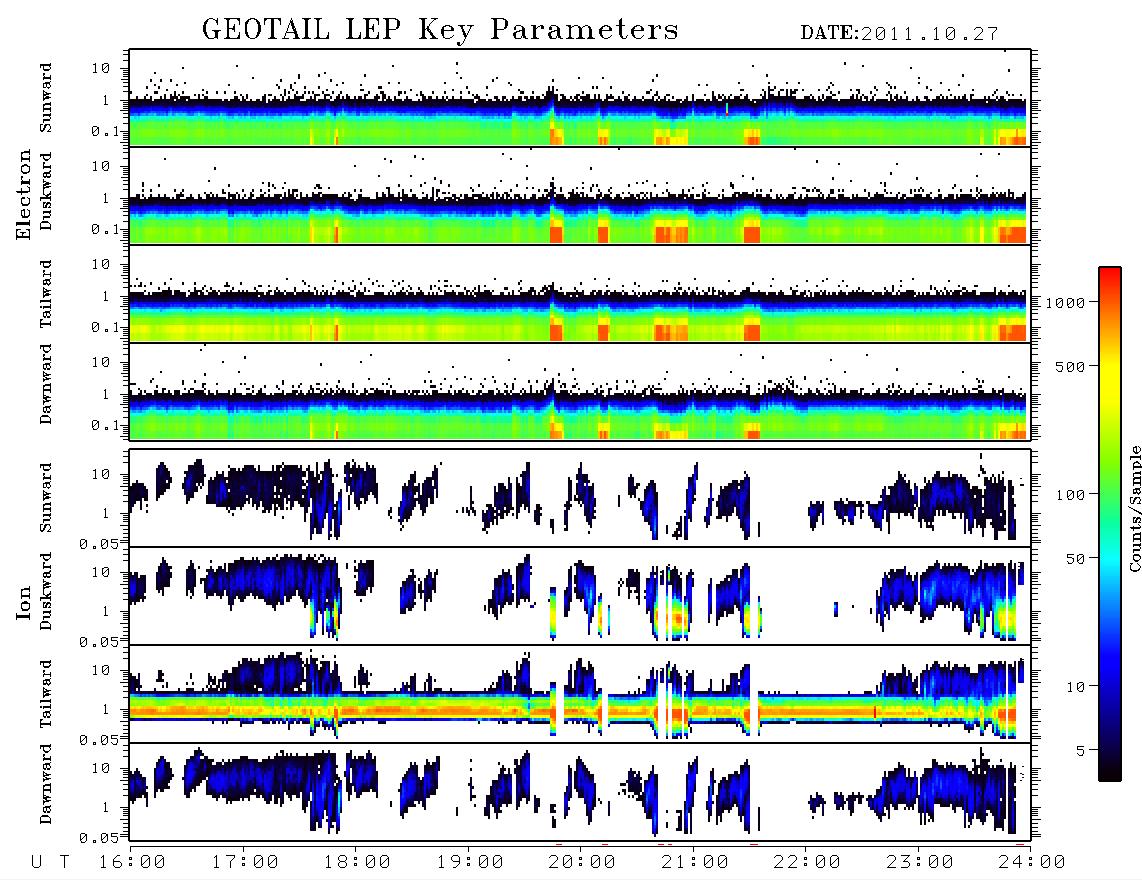Click the '500' colorbar tick value
This screenshot has width=1142, height=880.
(x=1070, y=366)
